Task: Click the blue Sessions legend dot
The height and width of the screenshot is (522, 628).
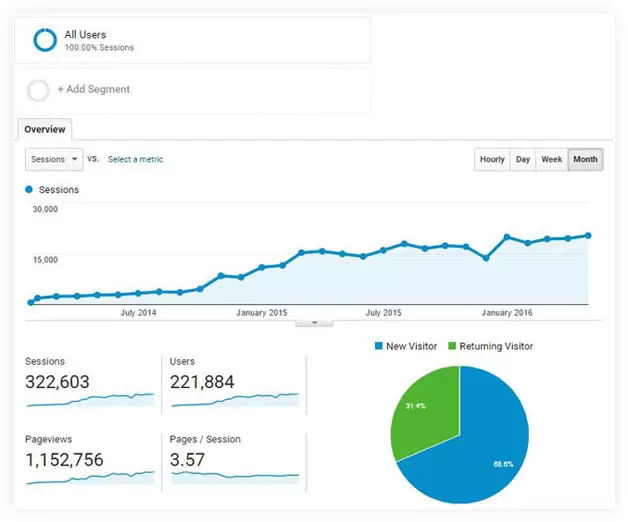Action: coord(29,189)
